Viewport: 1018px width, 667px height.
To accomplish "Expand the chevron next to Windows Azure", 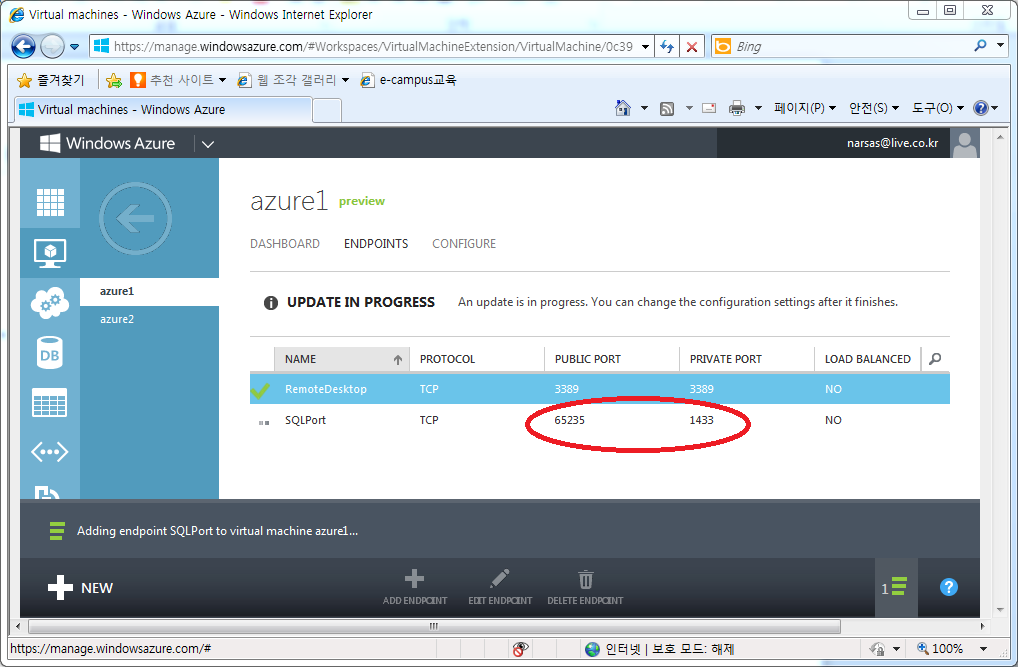I will 208,144.
